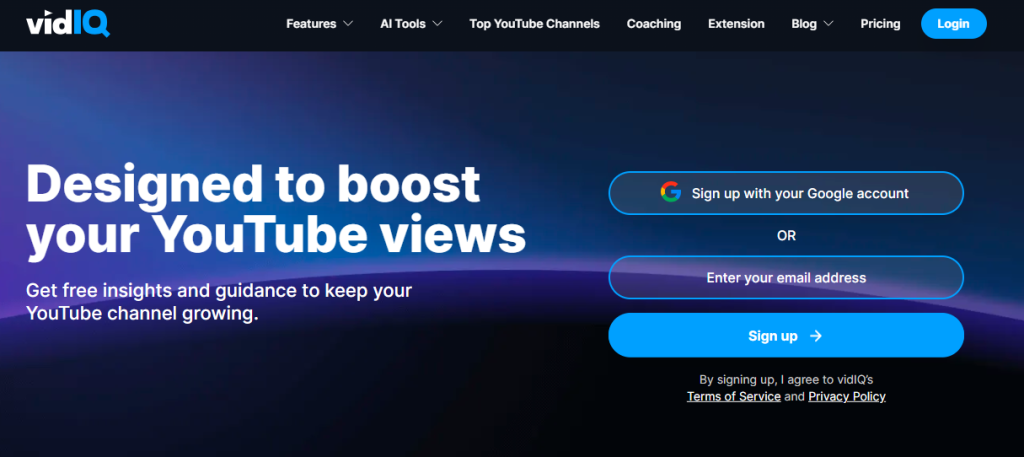Sign up with your Google account

[786, 193]
